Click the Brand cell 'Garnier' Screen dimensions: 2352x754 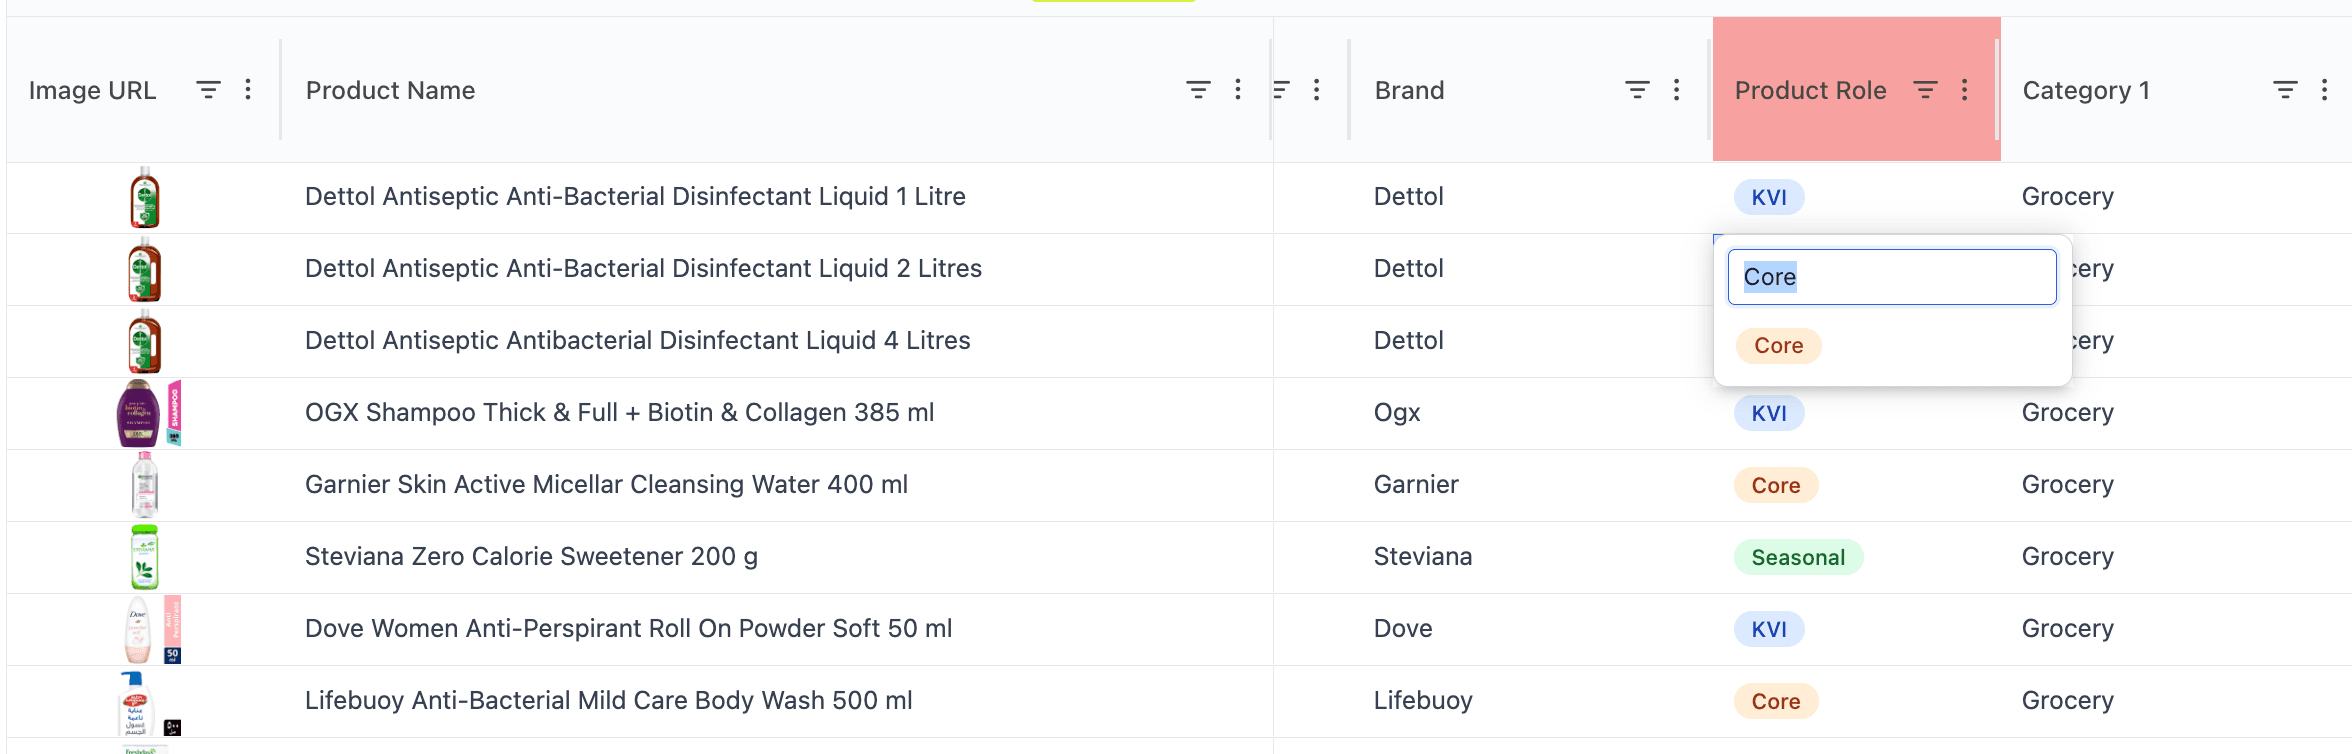click(1416, 485)
